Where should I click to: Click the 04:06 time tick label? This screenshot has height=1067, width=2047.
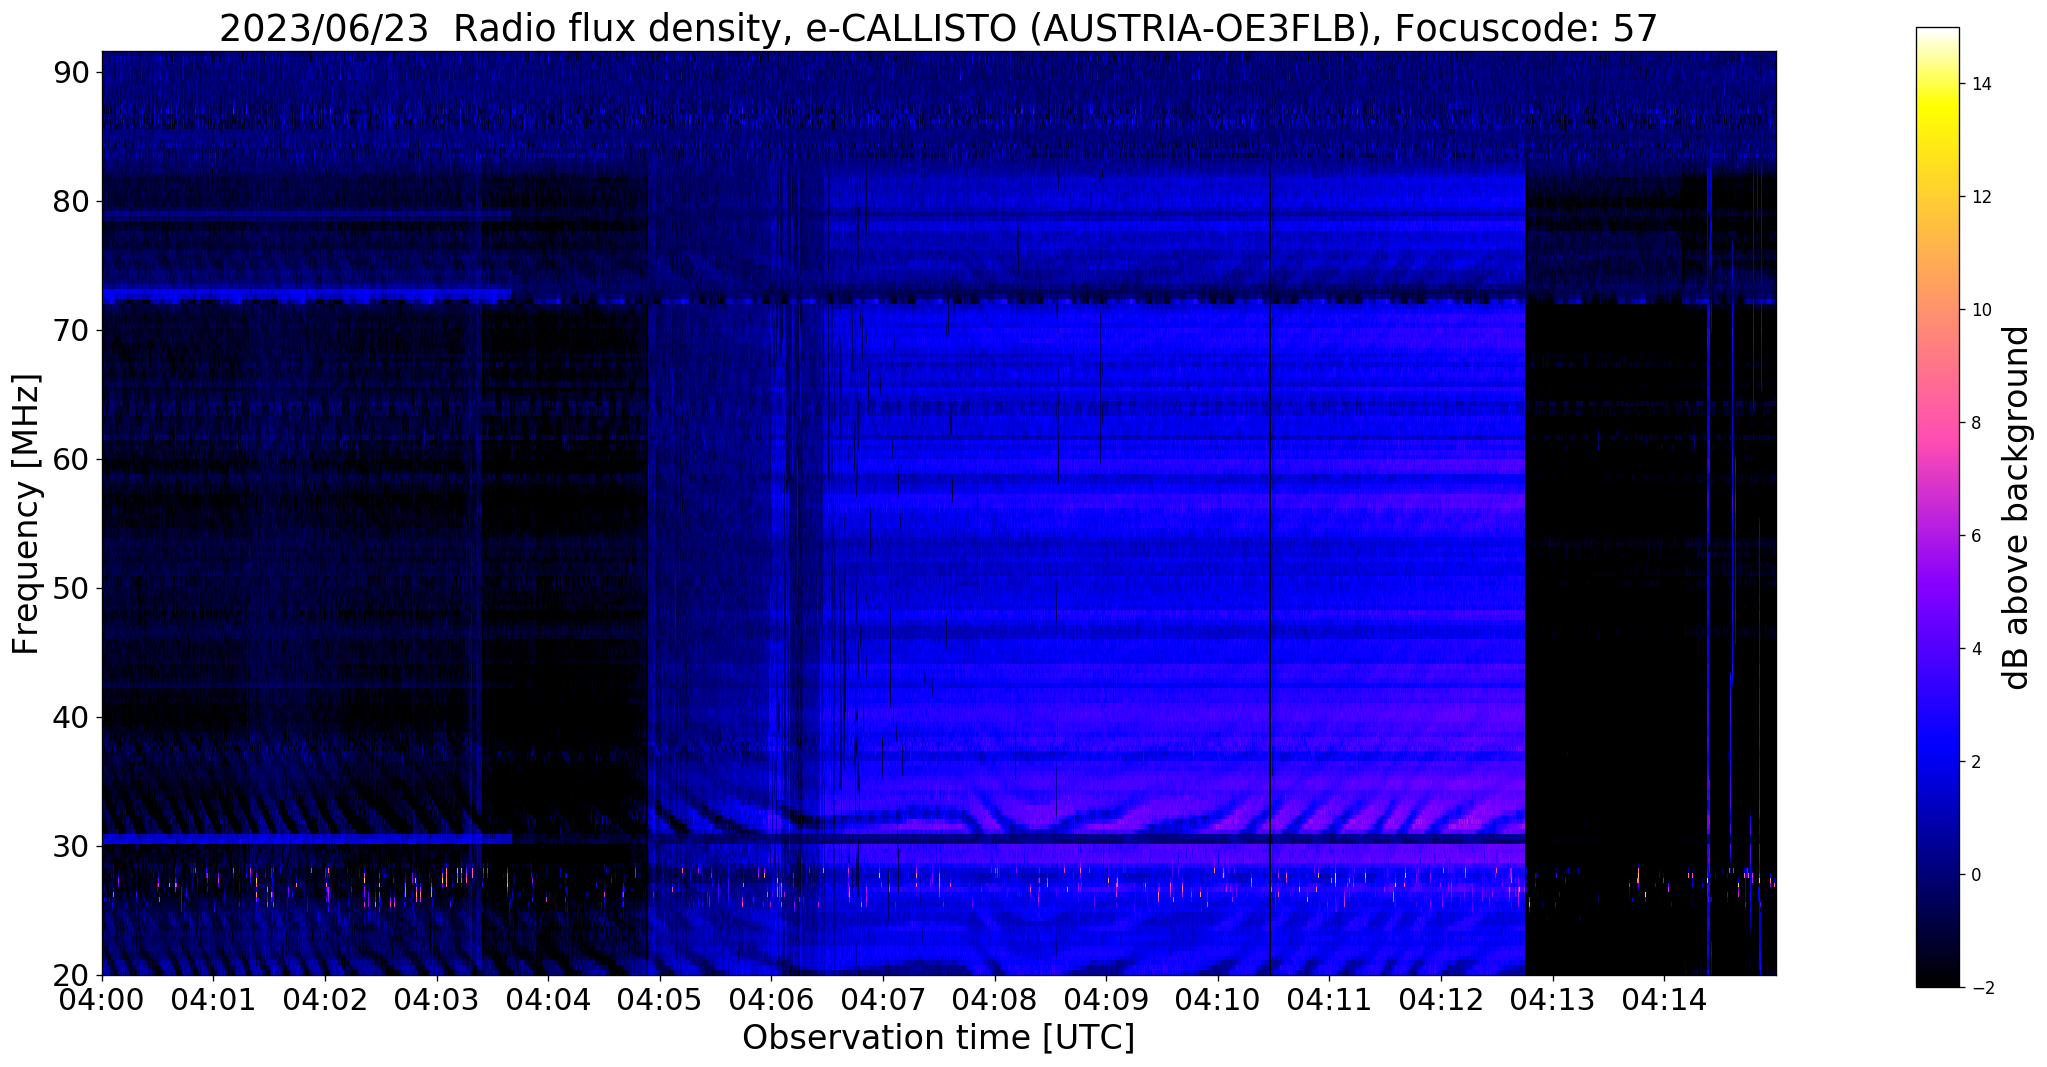click(771, 999)
